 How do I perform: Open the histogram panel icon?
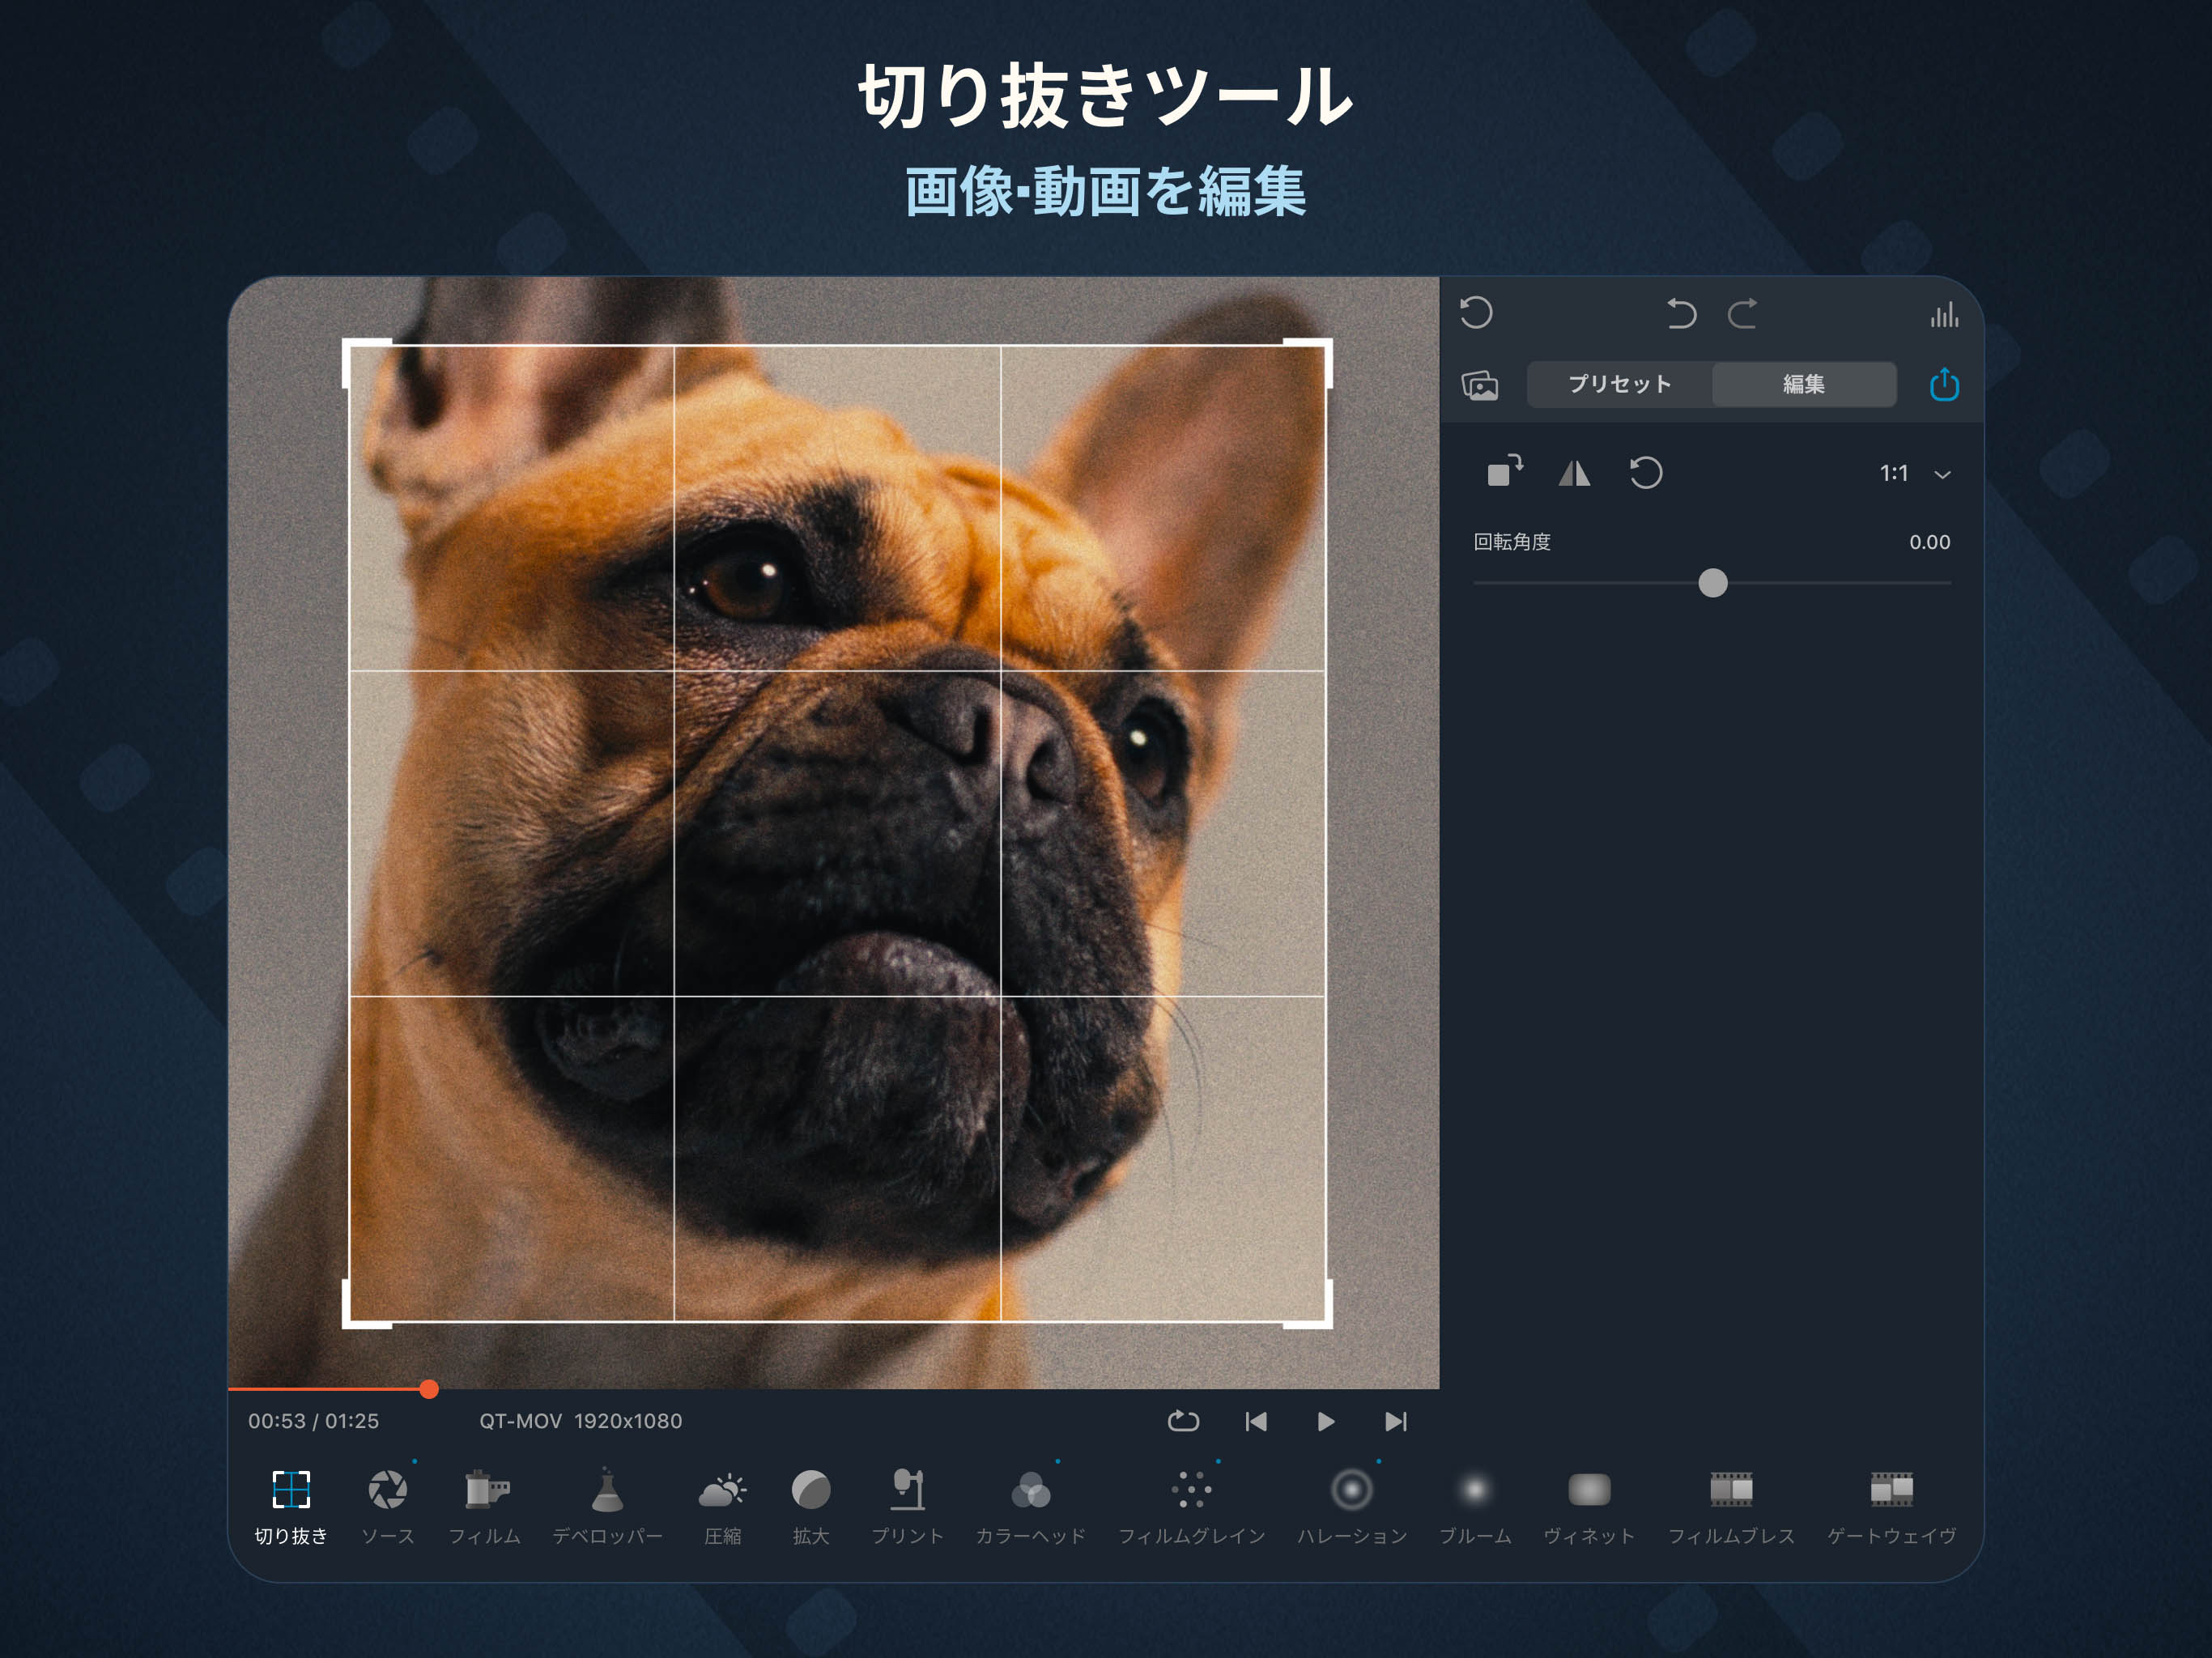coord(1943,315)
